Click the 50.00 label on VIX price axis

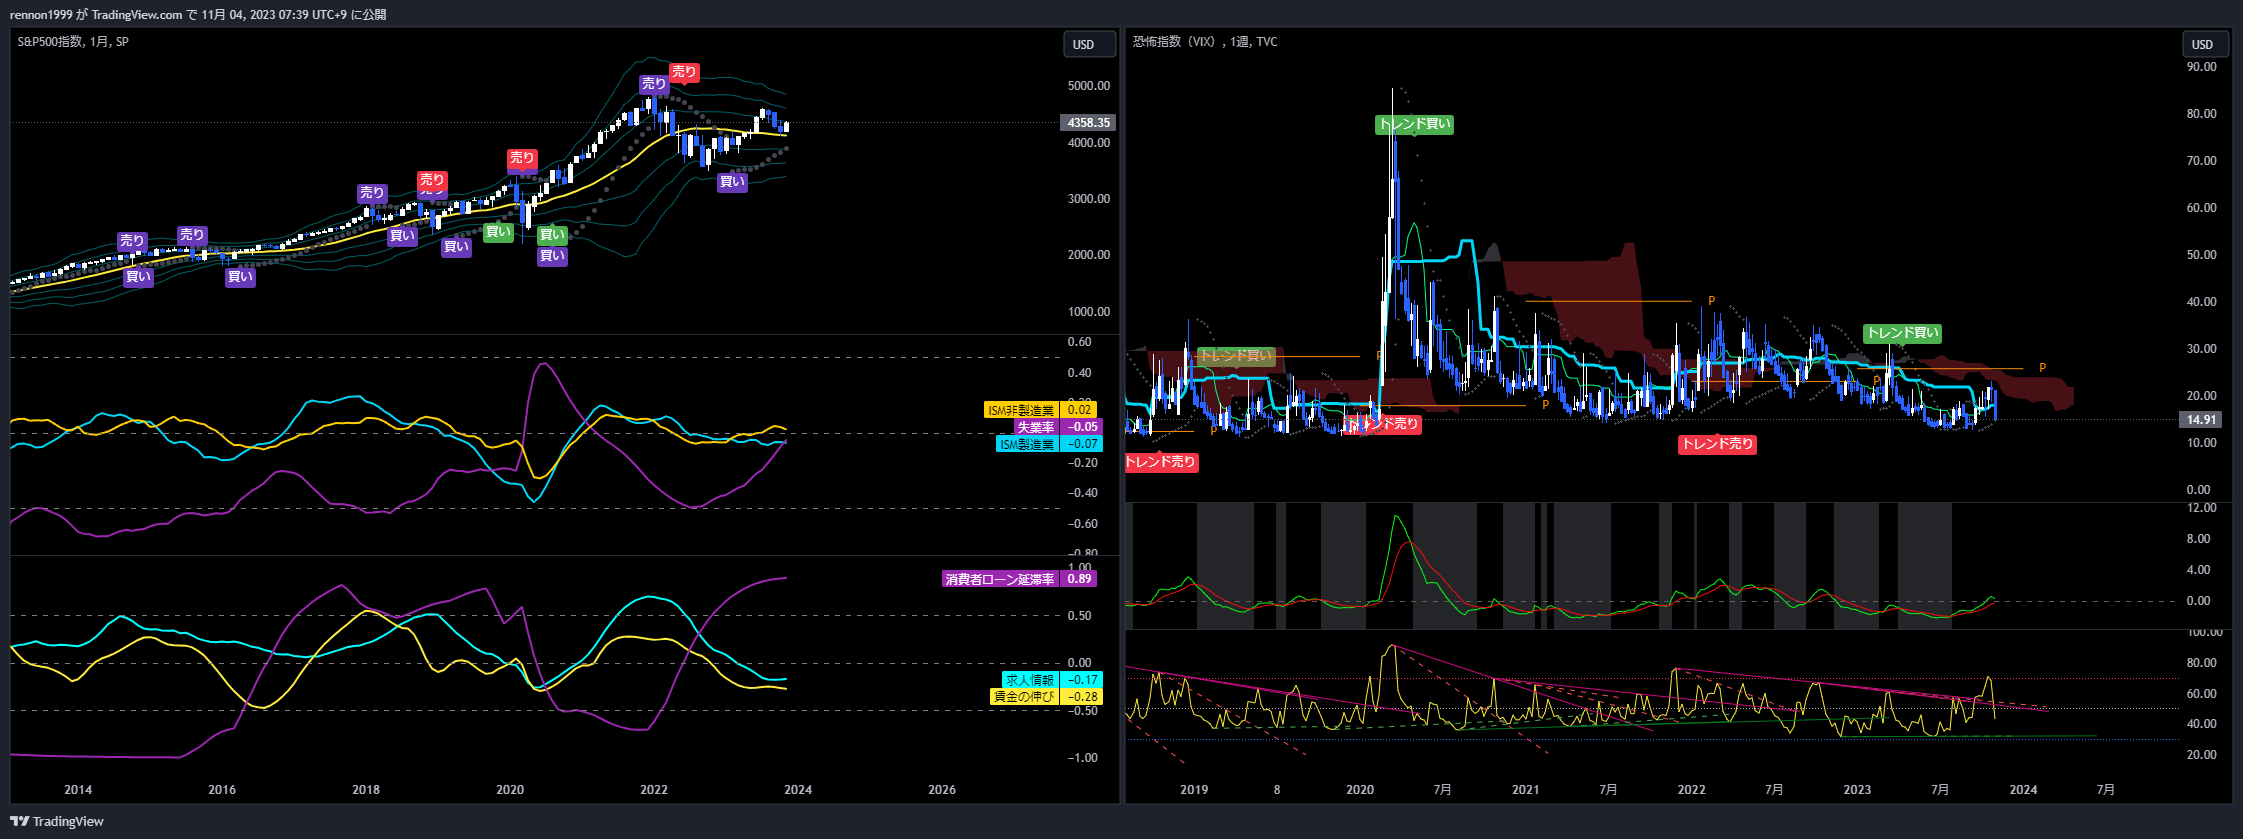point(2202,255)
